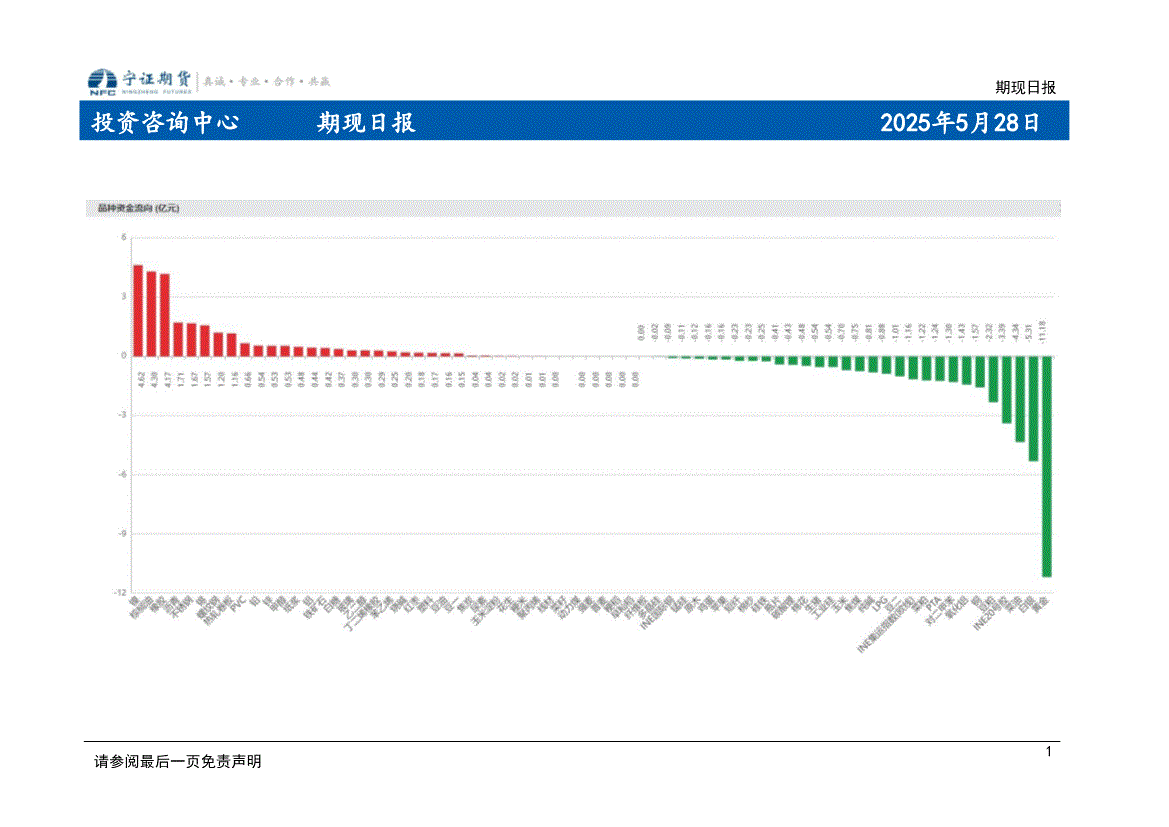The width and height of the screenshot is (1169, 827).
Task: Click the green bar labeled -4.34
Action: [1020, 398]
